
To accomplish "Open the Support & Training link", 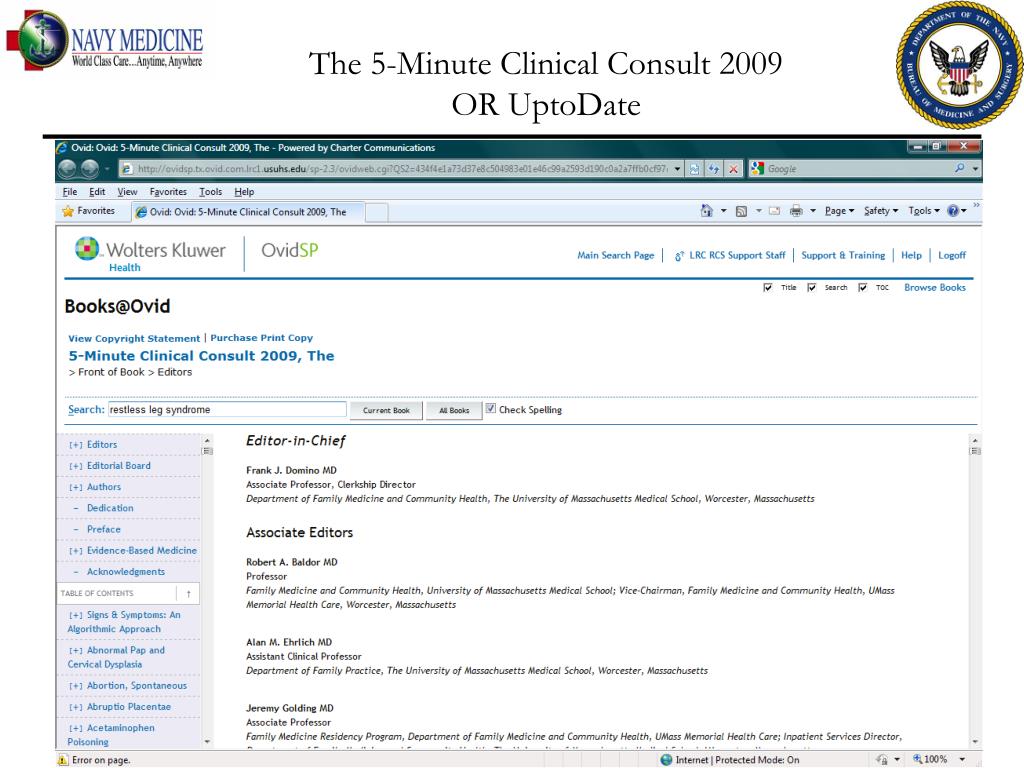I will tap(843, 255).
